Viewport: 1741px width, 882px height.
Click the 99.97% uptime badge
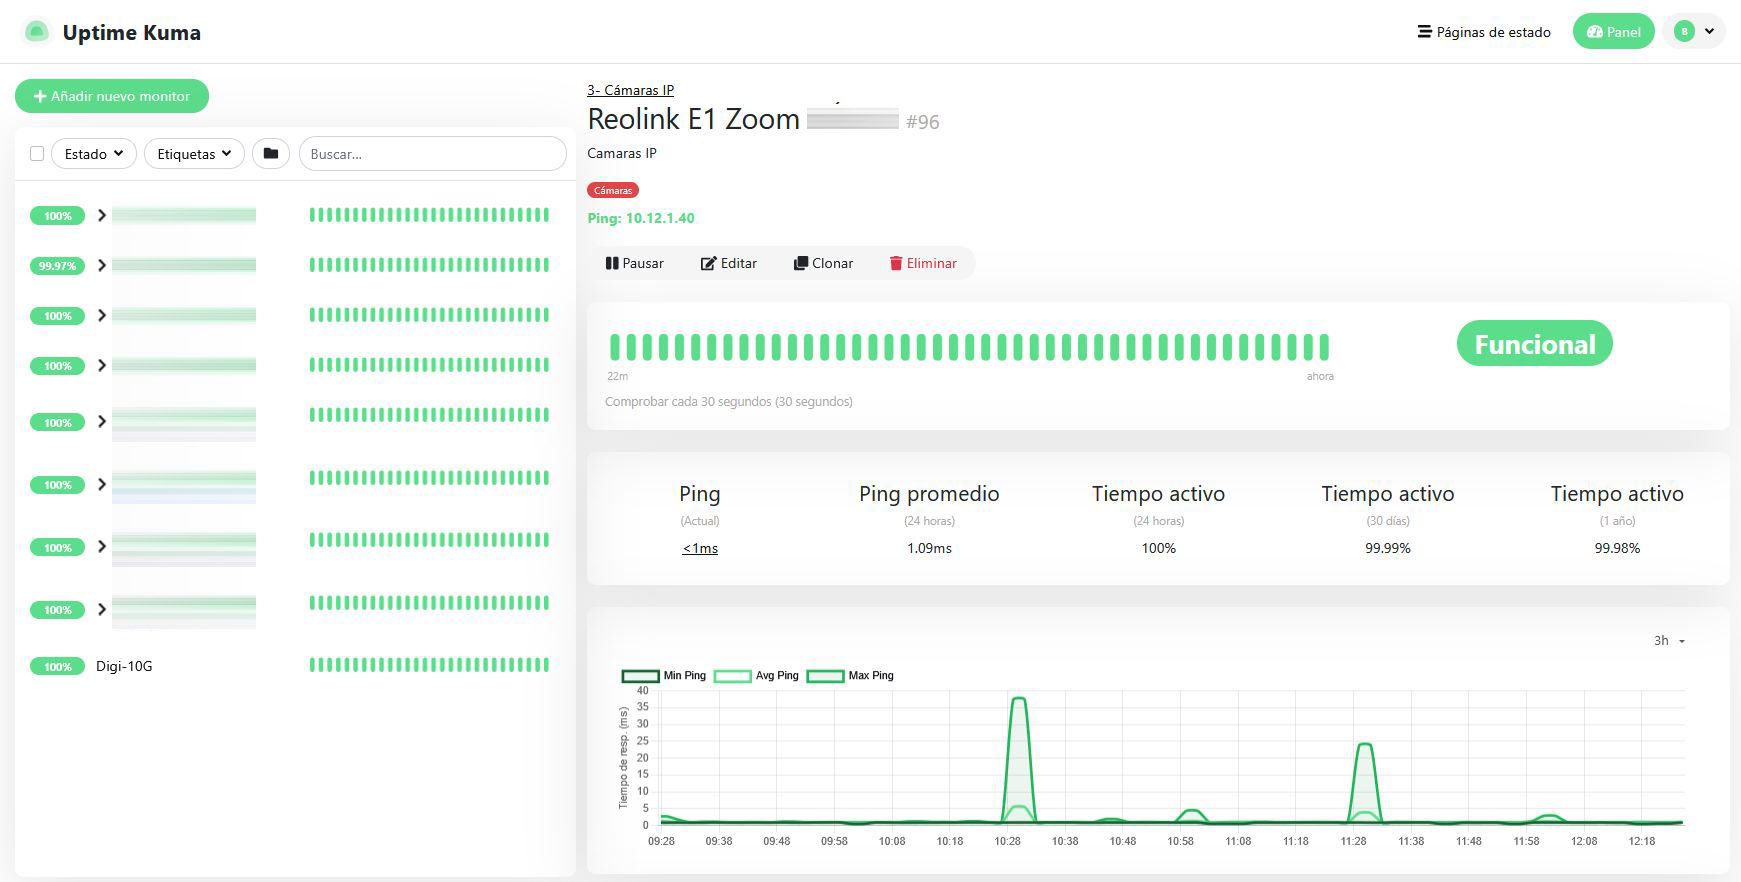coord(57,266)
